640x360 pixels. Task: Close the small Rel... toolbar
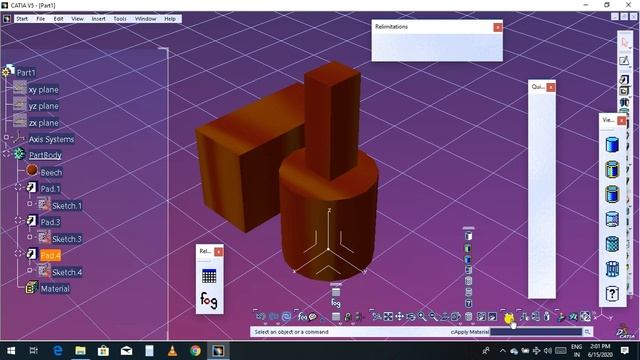[218, 251]
